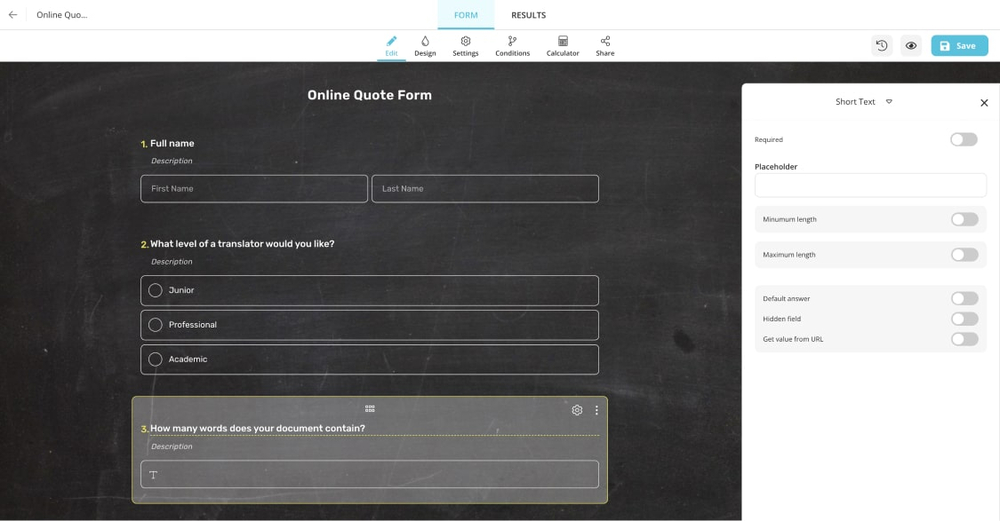Close the Short Text settings panel

pos(984,103)
